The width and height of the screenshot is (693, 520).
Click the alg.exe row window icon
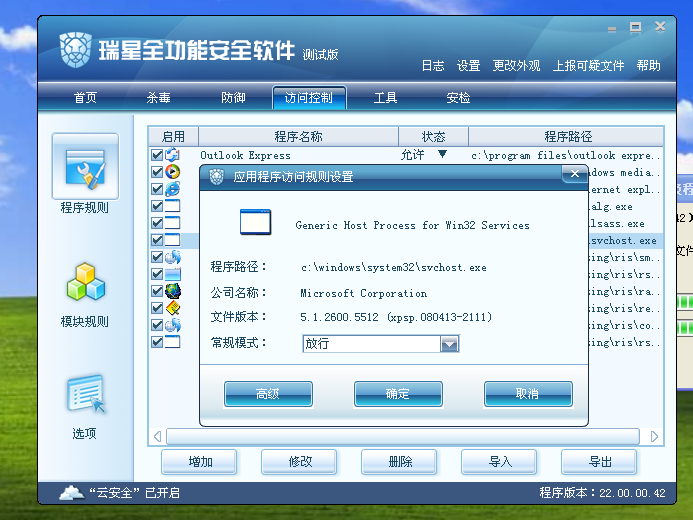pyautogui.click(x=172, y=206)
